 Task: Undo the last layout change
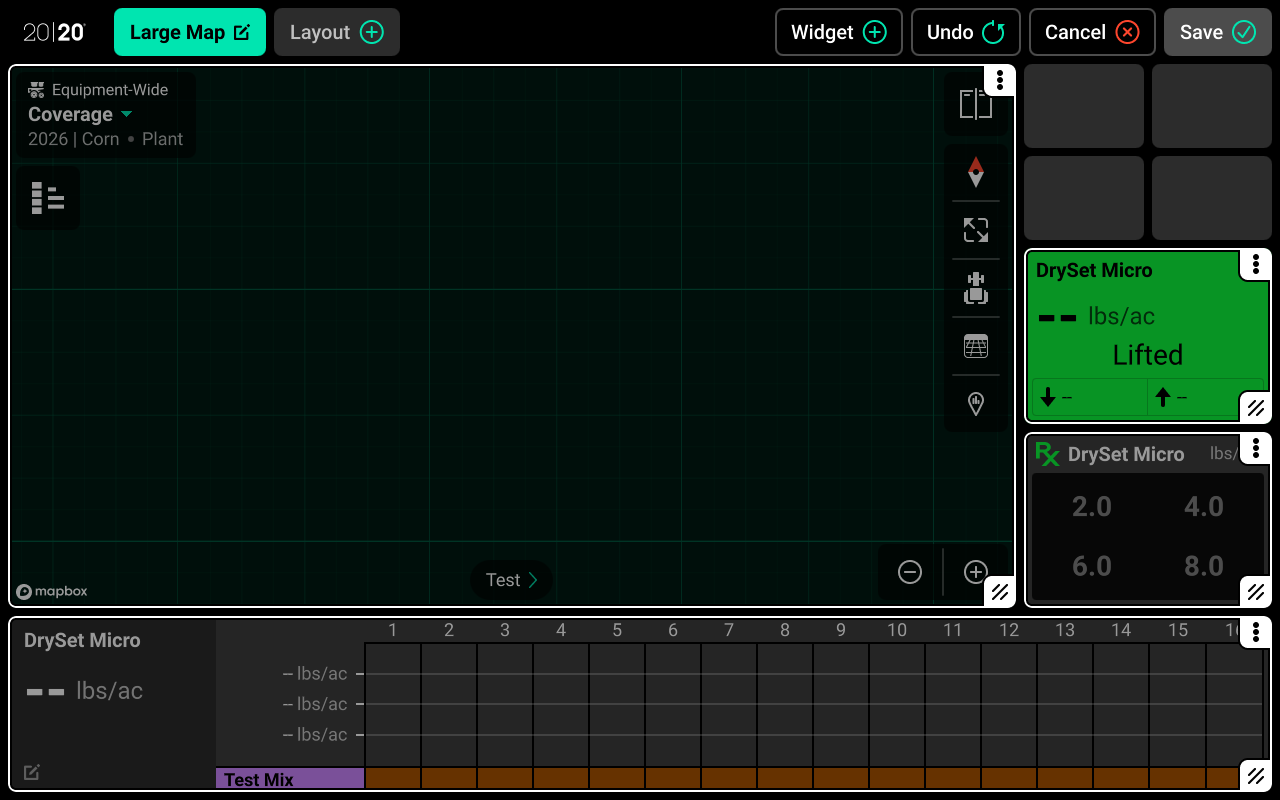(x=965, y=32)
